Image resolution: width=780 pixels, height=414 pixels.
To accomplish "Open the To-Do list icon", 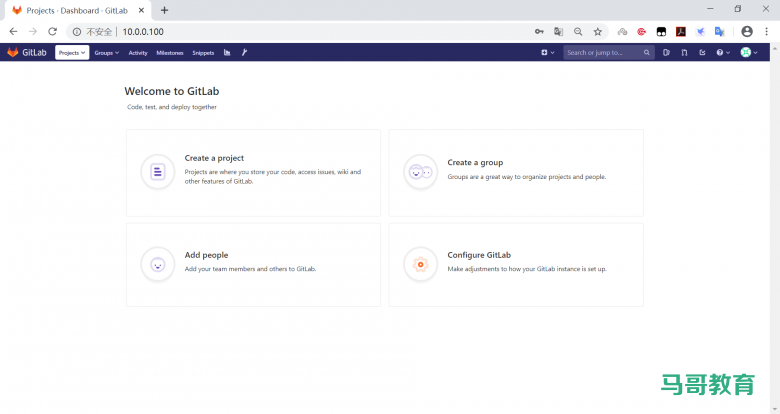I will (x=702, y=52).
